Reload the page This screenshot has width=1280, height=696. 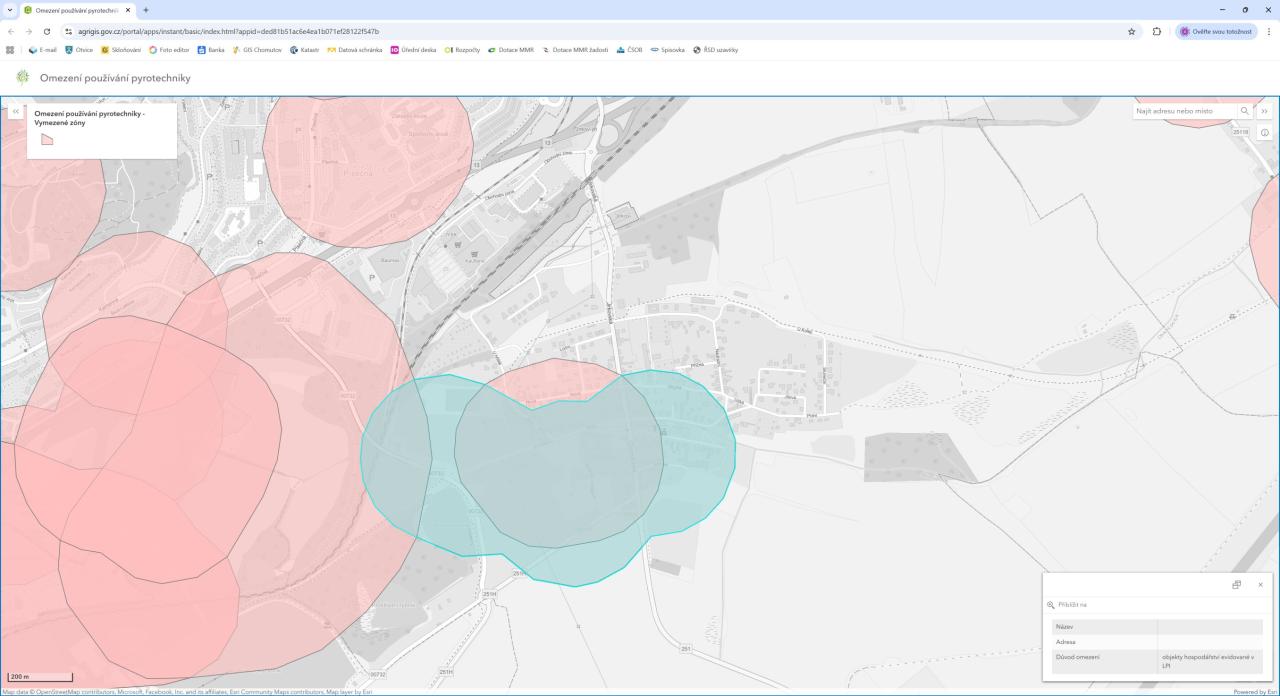coord(46,31)
